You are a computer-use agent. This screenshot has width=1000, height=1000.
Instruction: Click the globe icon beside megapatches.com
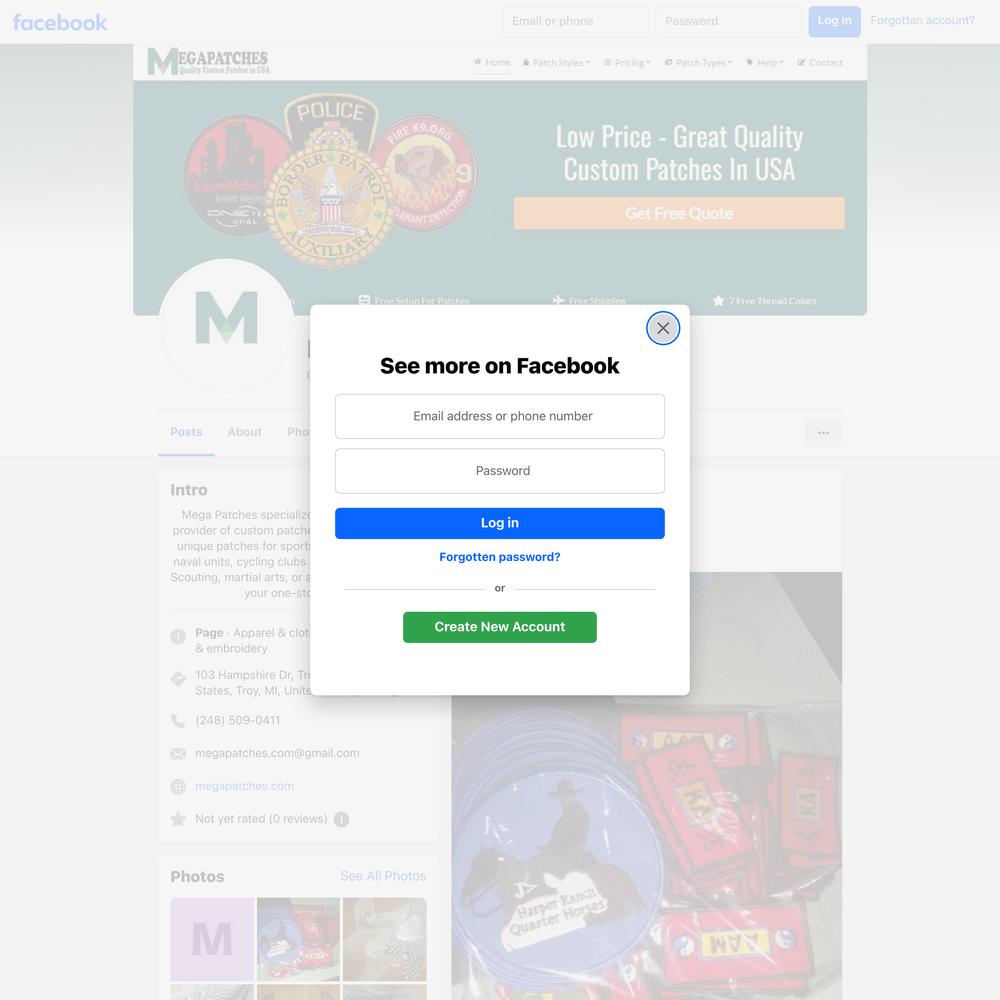pos(178,786)
